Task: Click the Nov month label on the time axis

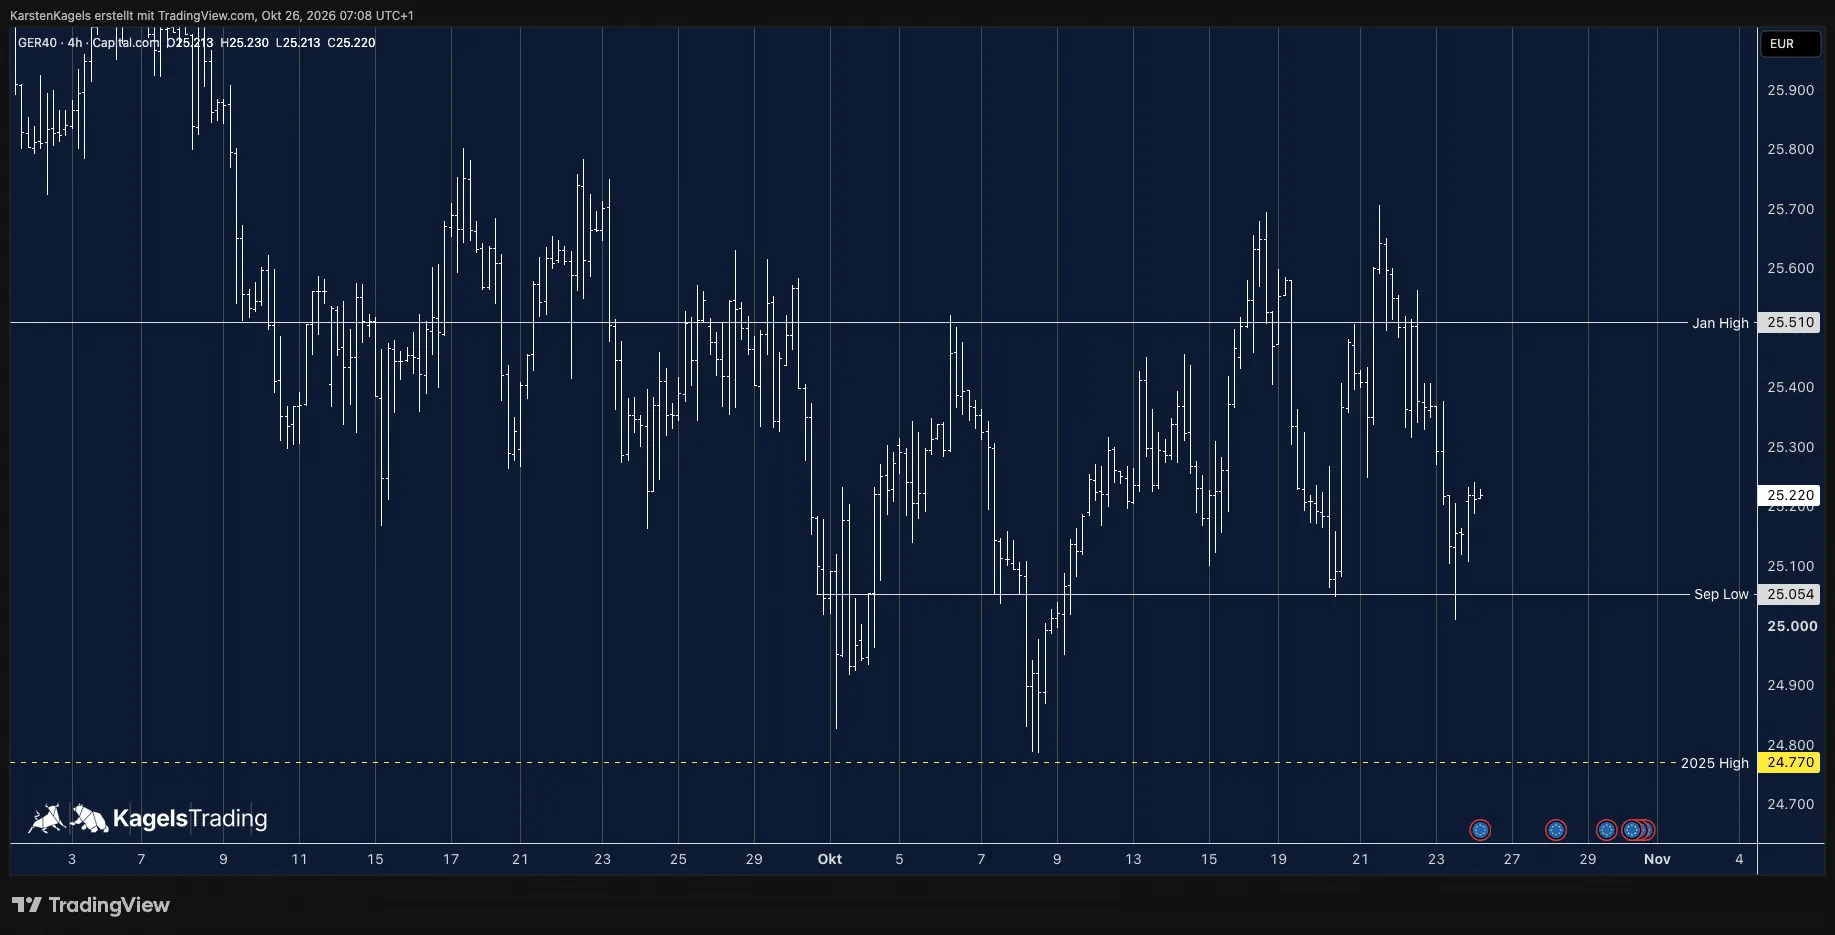Action: (x=1657, y=859)
